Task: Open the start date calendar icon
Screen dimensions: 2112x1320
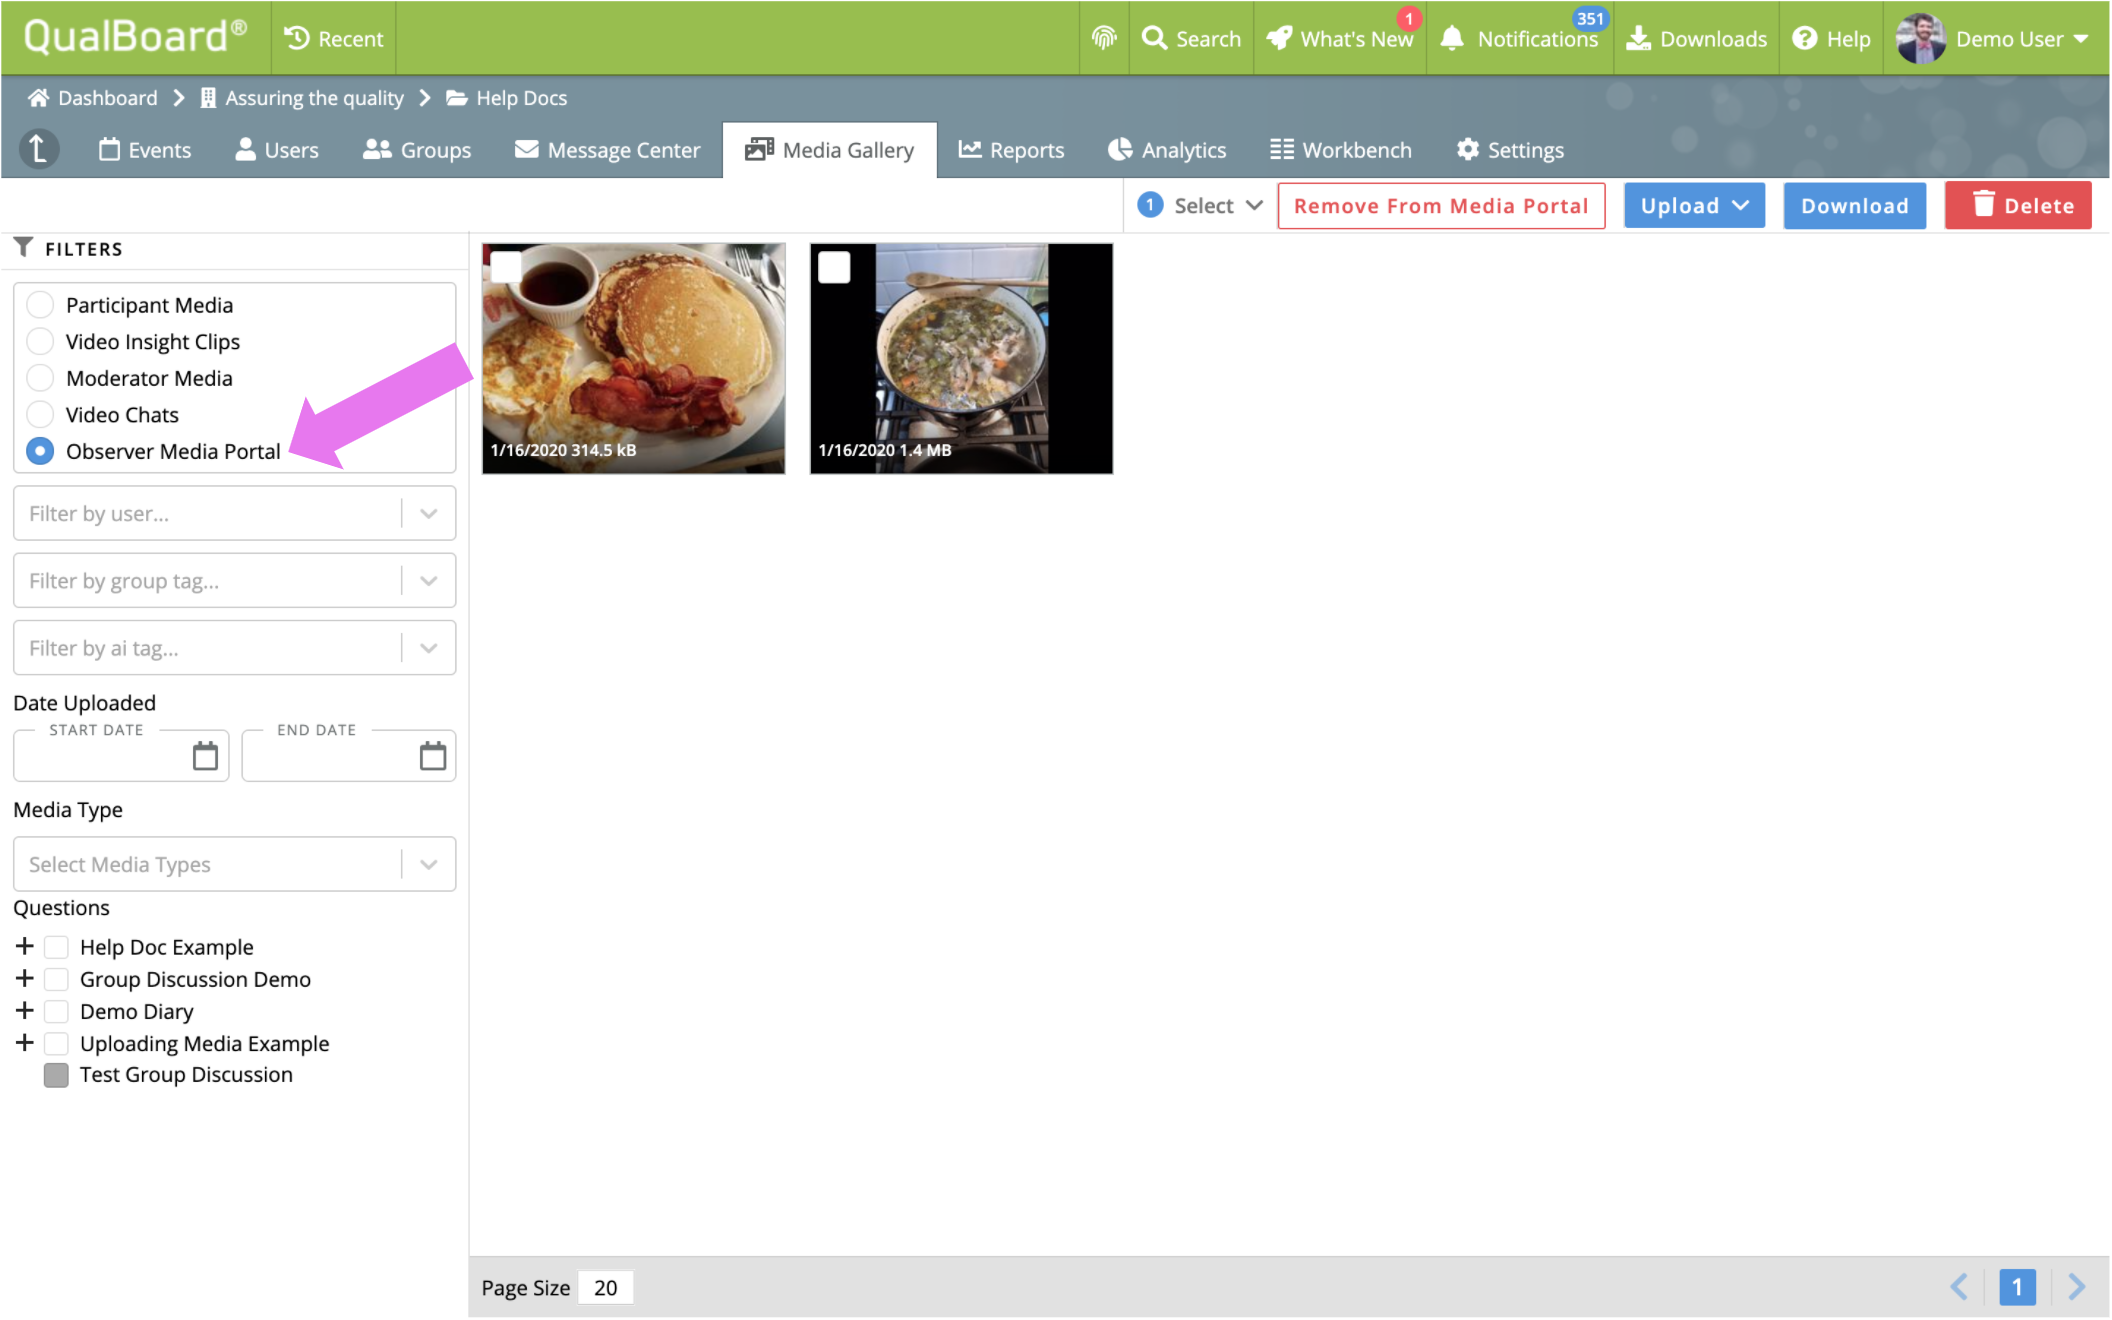Action: pyautogui.click(x=205, y=756)
